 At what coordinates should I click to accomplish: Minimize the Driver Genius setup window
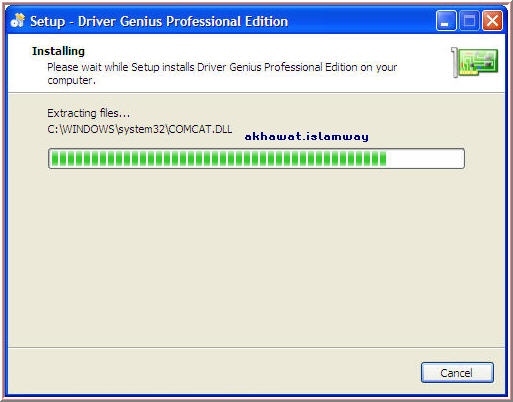[x=446, y=21]
